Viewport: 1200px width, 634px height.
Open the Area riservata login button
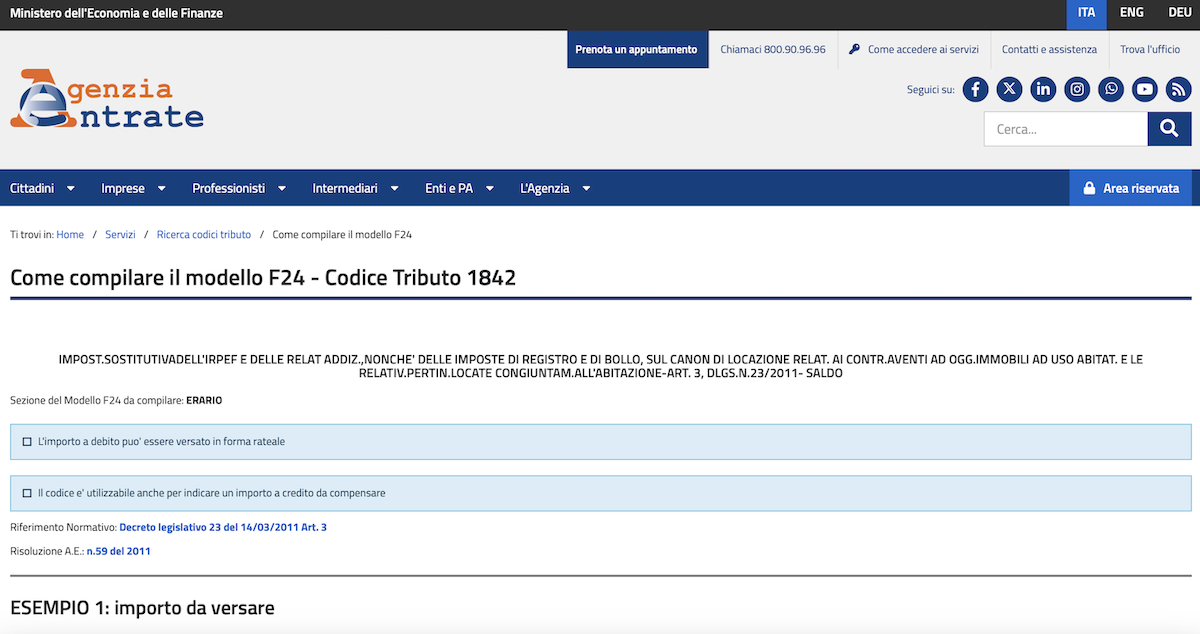[1130, 188]
